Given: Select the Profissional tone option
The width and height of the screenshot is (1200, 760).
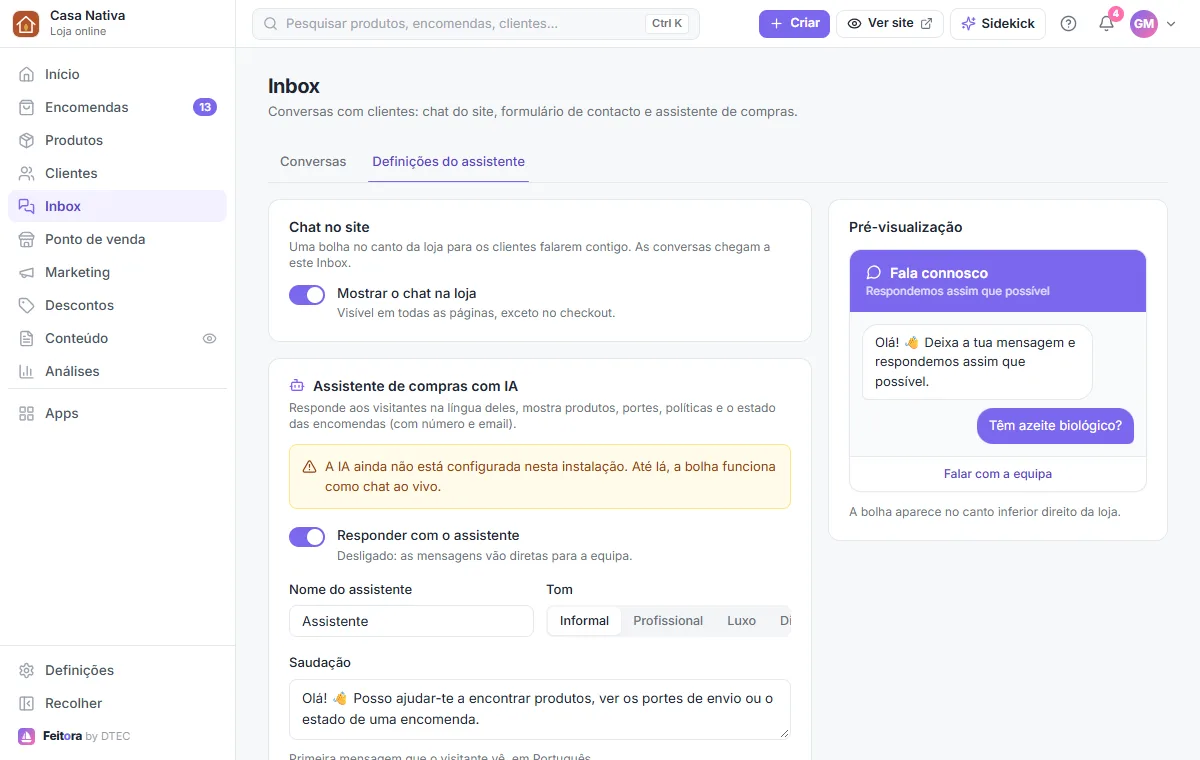Looking at the screenshot, I should [668, 621].
